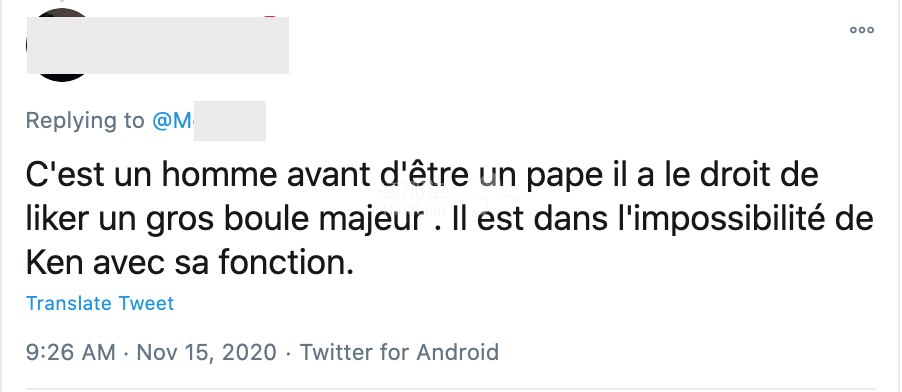Click the red badge above the name
902x392 pixels.
point(270,17)
